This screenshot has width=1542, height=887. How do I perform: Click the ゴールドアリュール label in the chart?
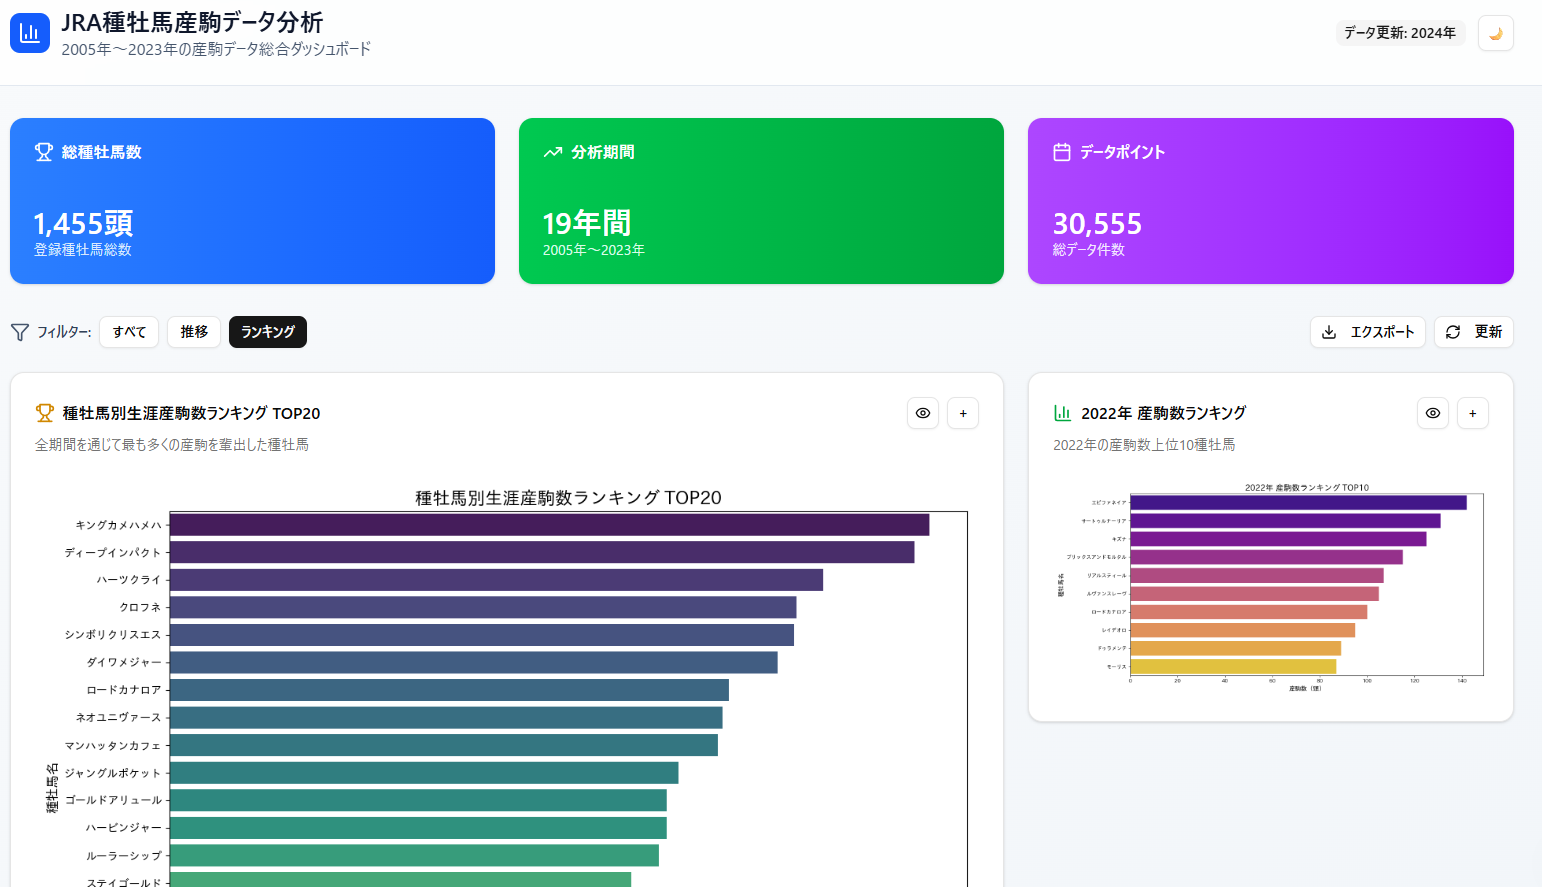coord(113,800)
